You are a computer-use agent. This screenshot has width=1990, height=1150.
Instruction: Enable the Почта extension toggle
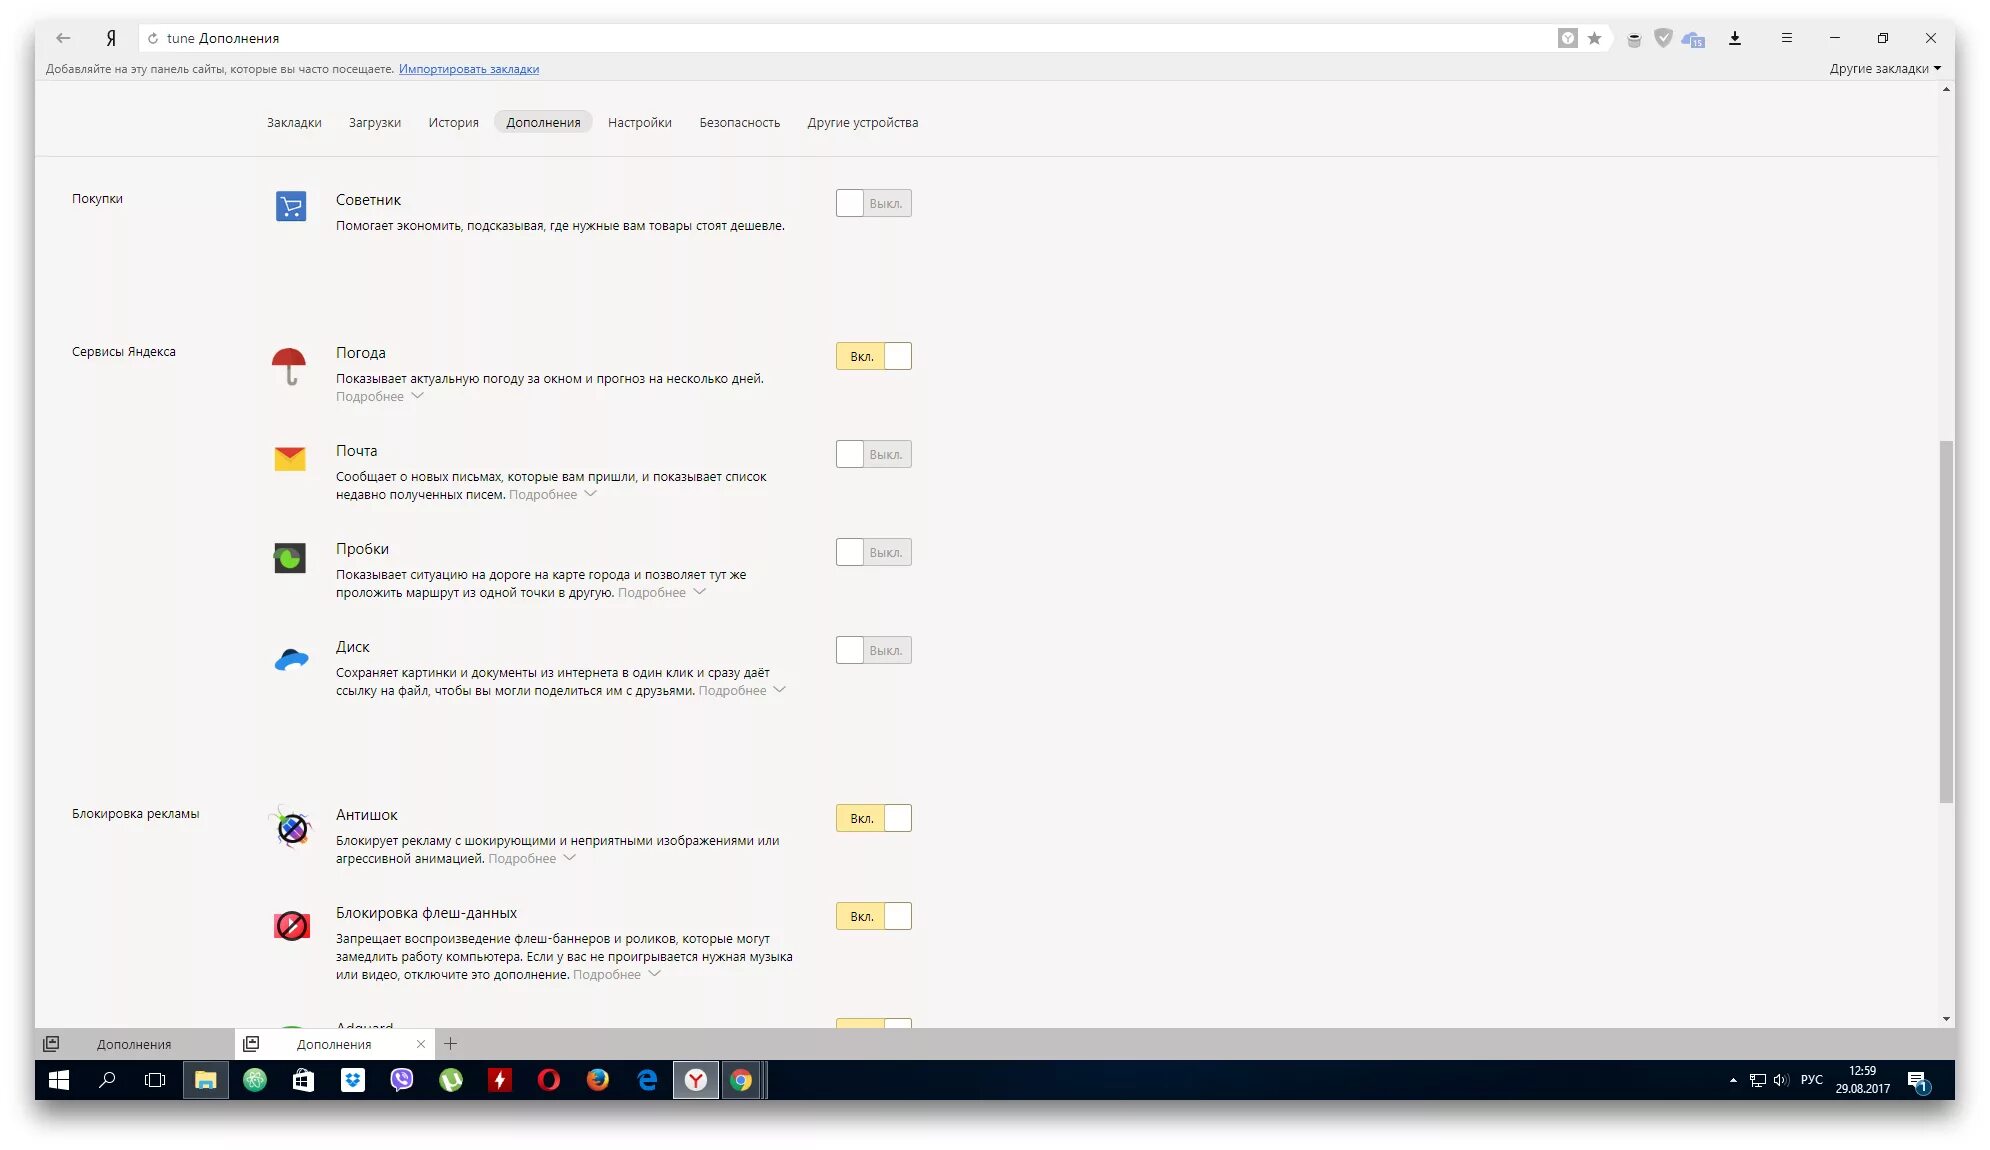[x=873, y=454]
